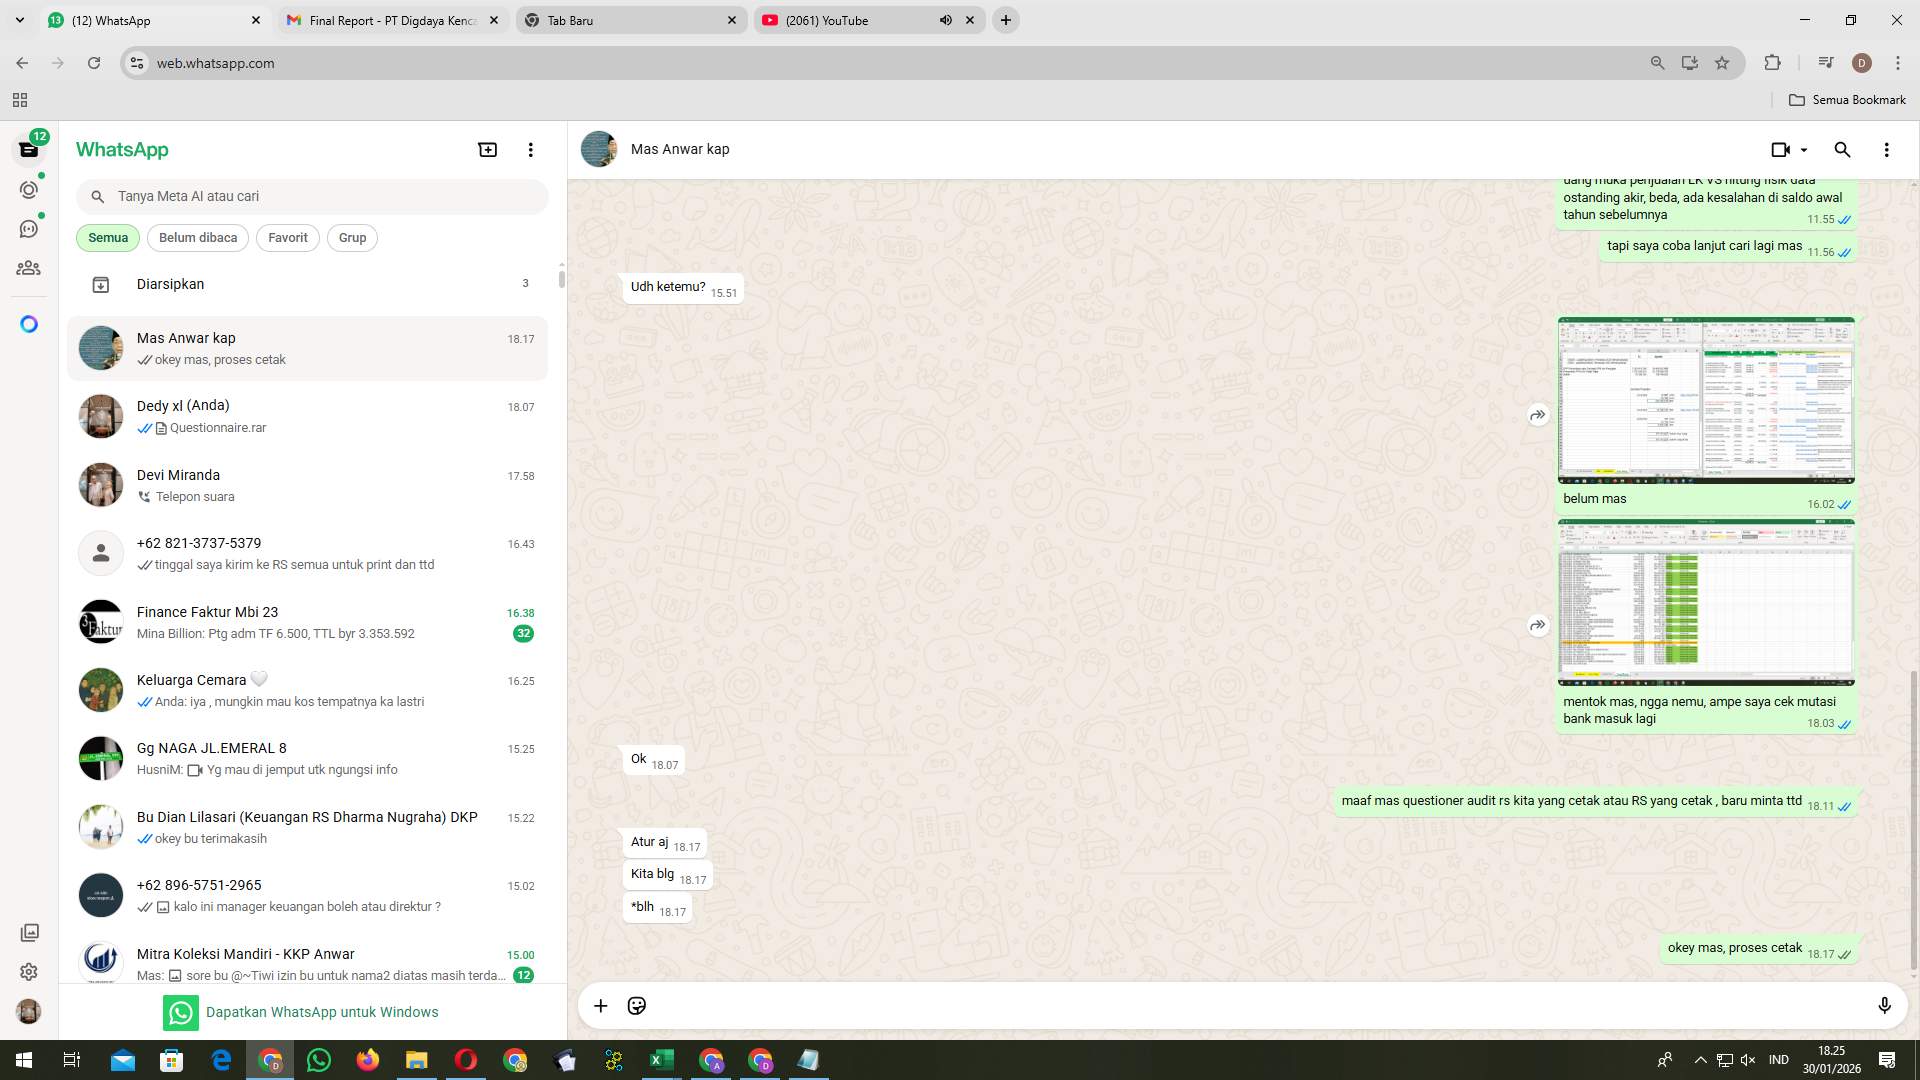
Task: Switch to the YouTube browser tab
Action: (x=855, y=20)
